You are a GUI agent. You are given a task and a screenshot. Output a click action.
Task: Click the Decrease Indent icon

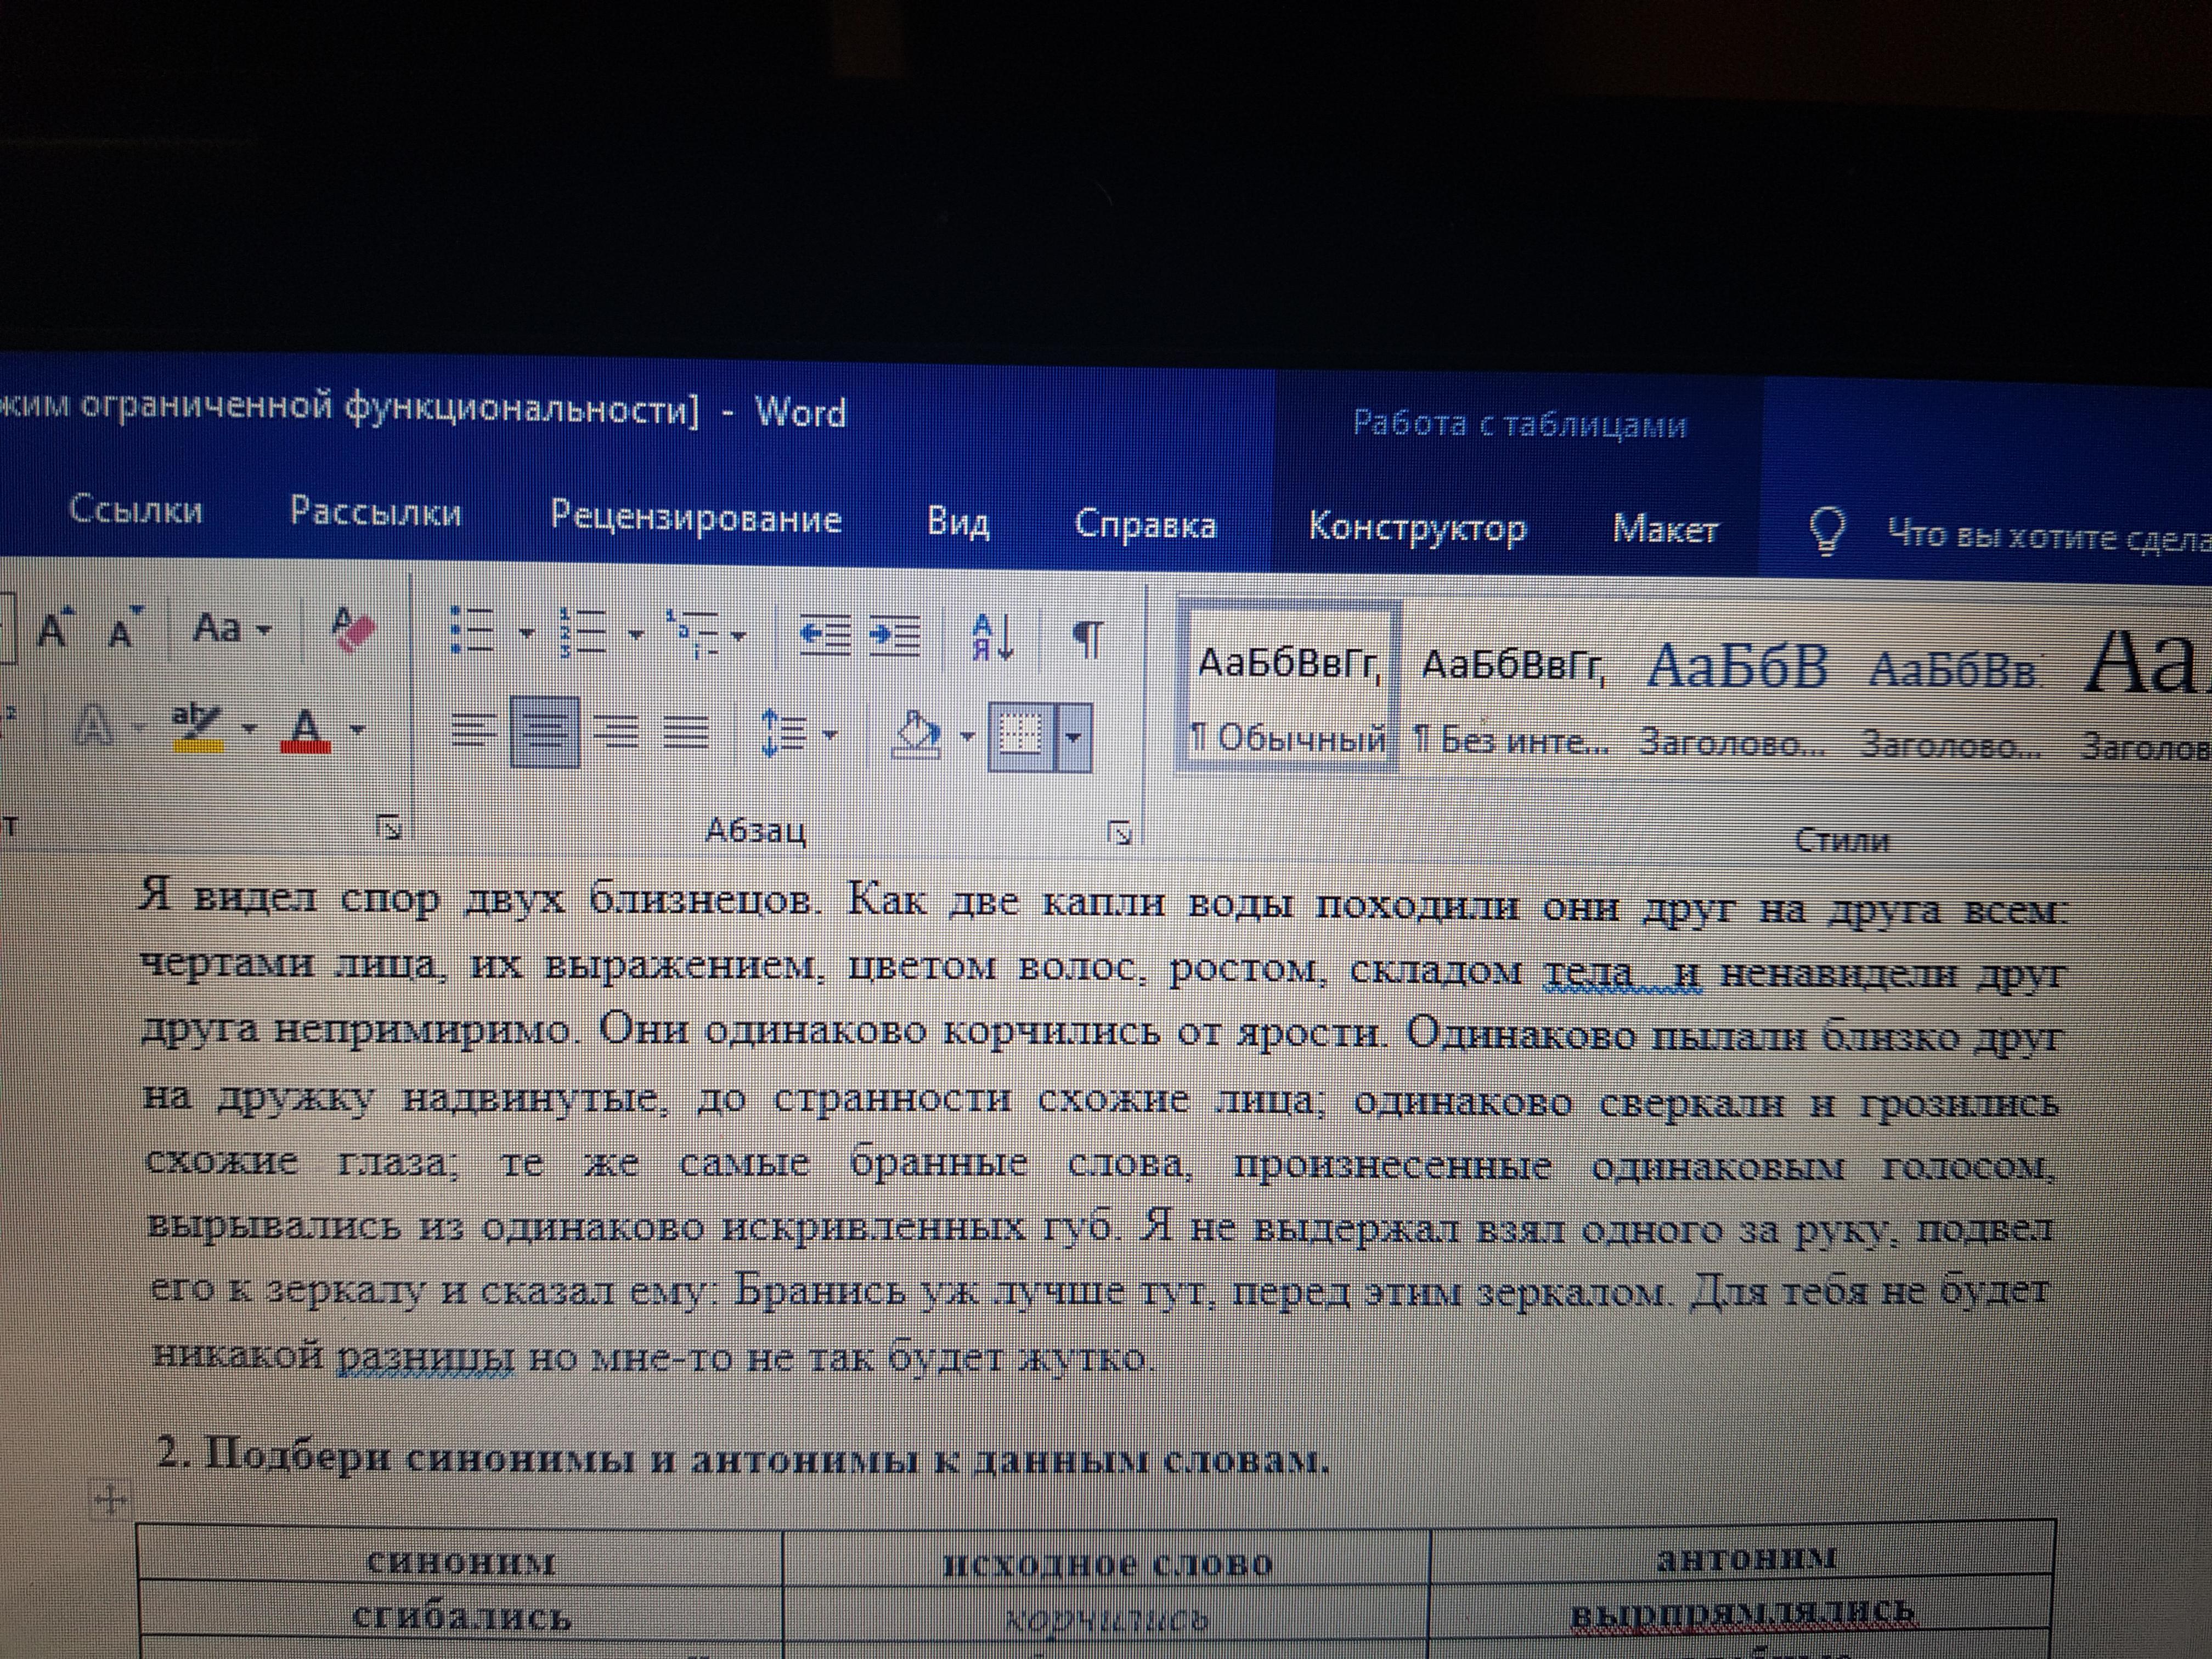826,635
